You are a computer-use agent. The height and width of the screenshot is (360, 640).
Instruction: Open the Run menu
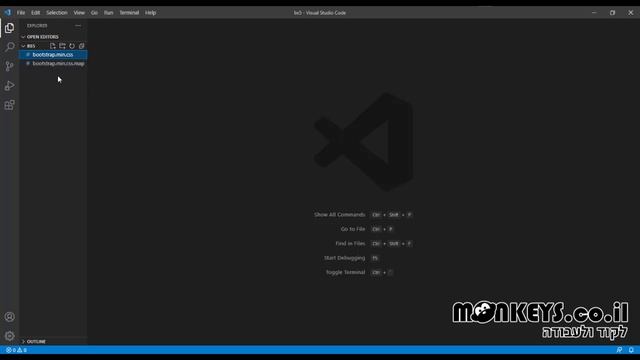[x=108, y=13]
